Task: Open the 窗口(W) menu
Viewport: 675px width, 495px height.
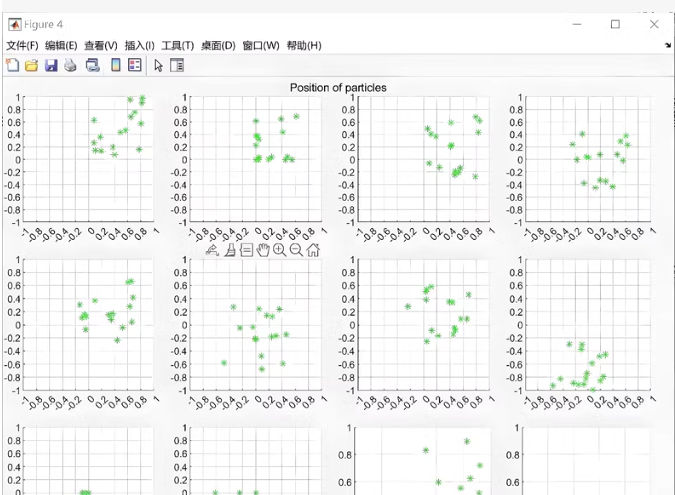Action: (261, 46)
